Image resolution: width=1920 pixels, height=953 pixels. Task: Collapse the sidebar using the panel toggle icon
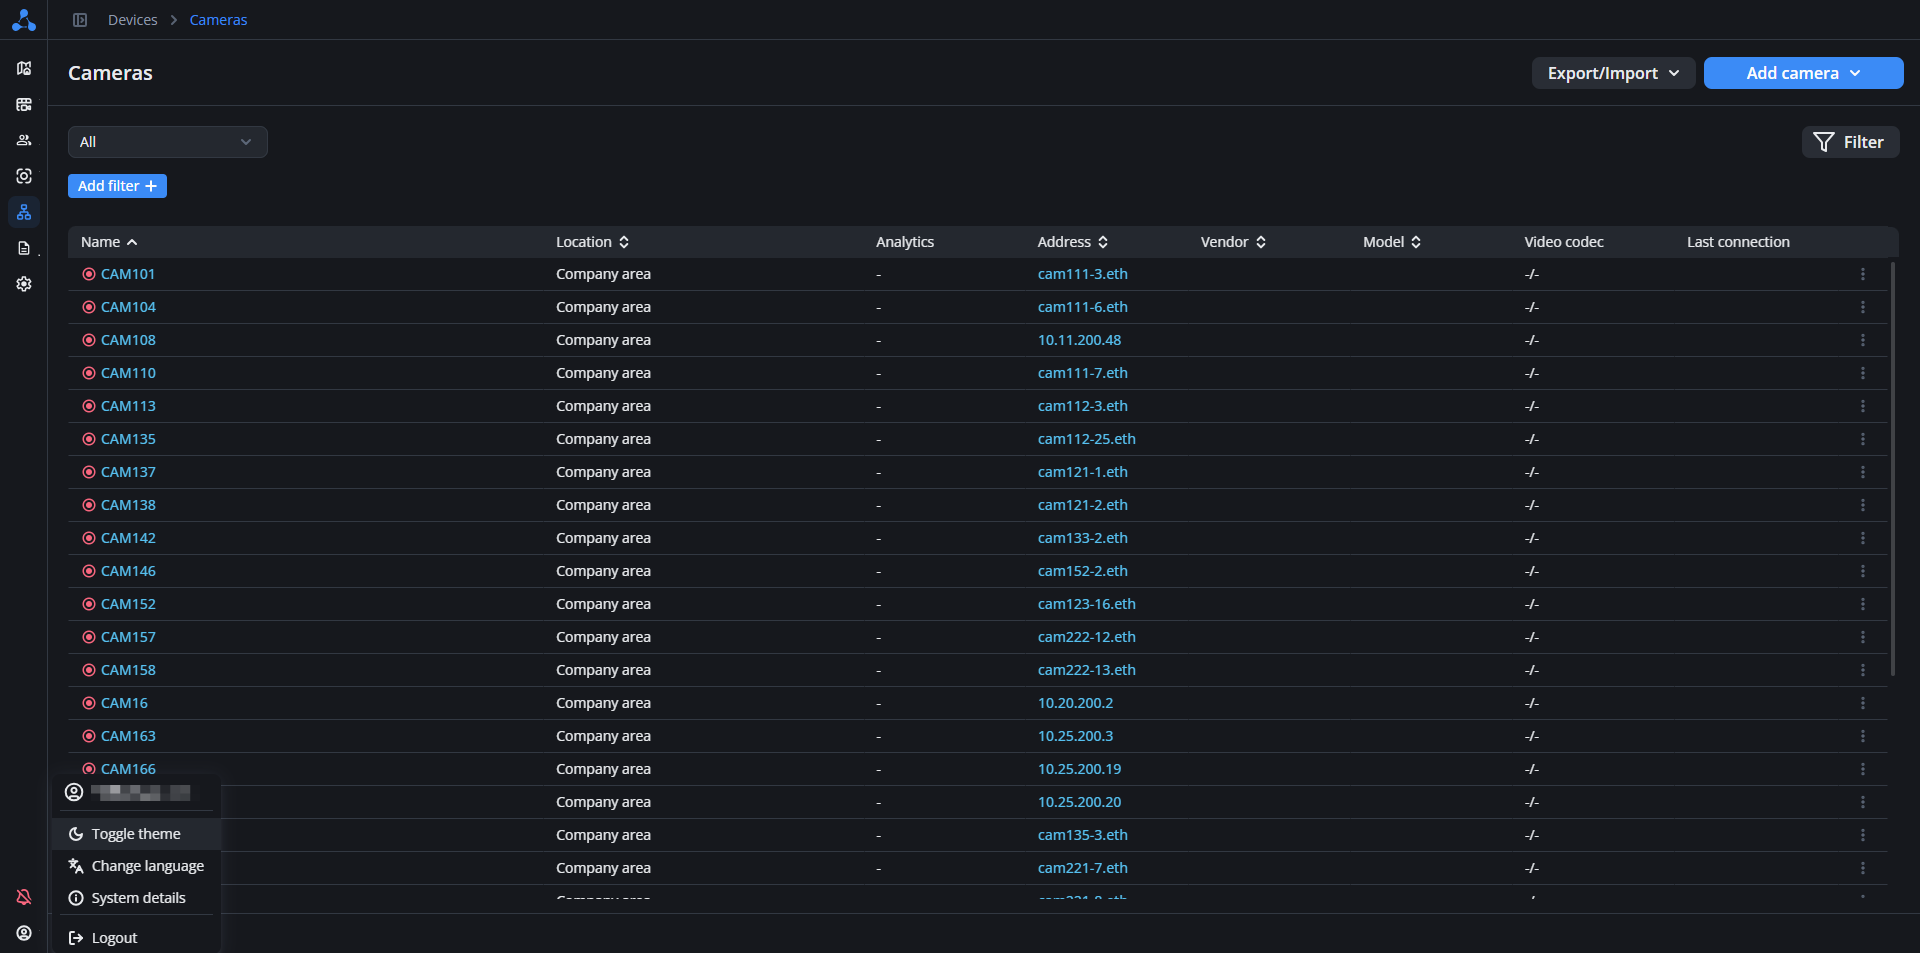[80, 20]
